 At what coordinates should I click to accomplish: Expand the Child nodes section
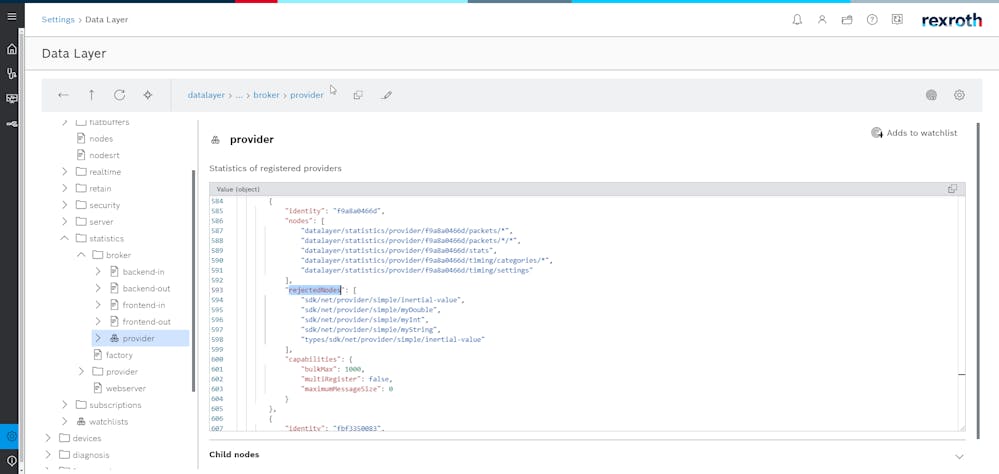[959, 455]
